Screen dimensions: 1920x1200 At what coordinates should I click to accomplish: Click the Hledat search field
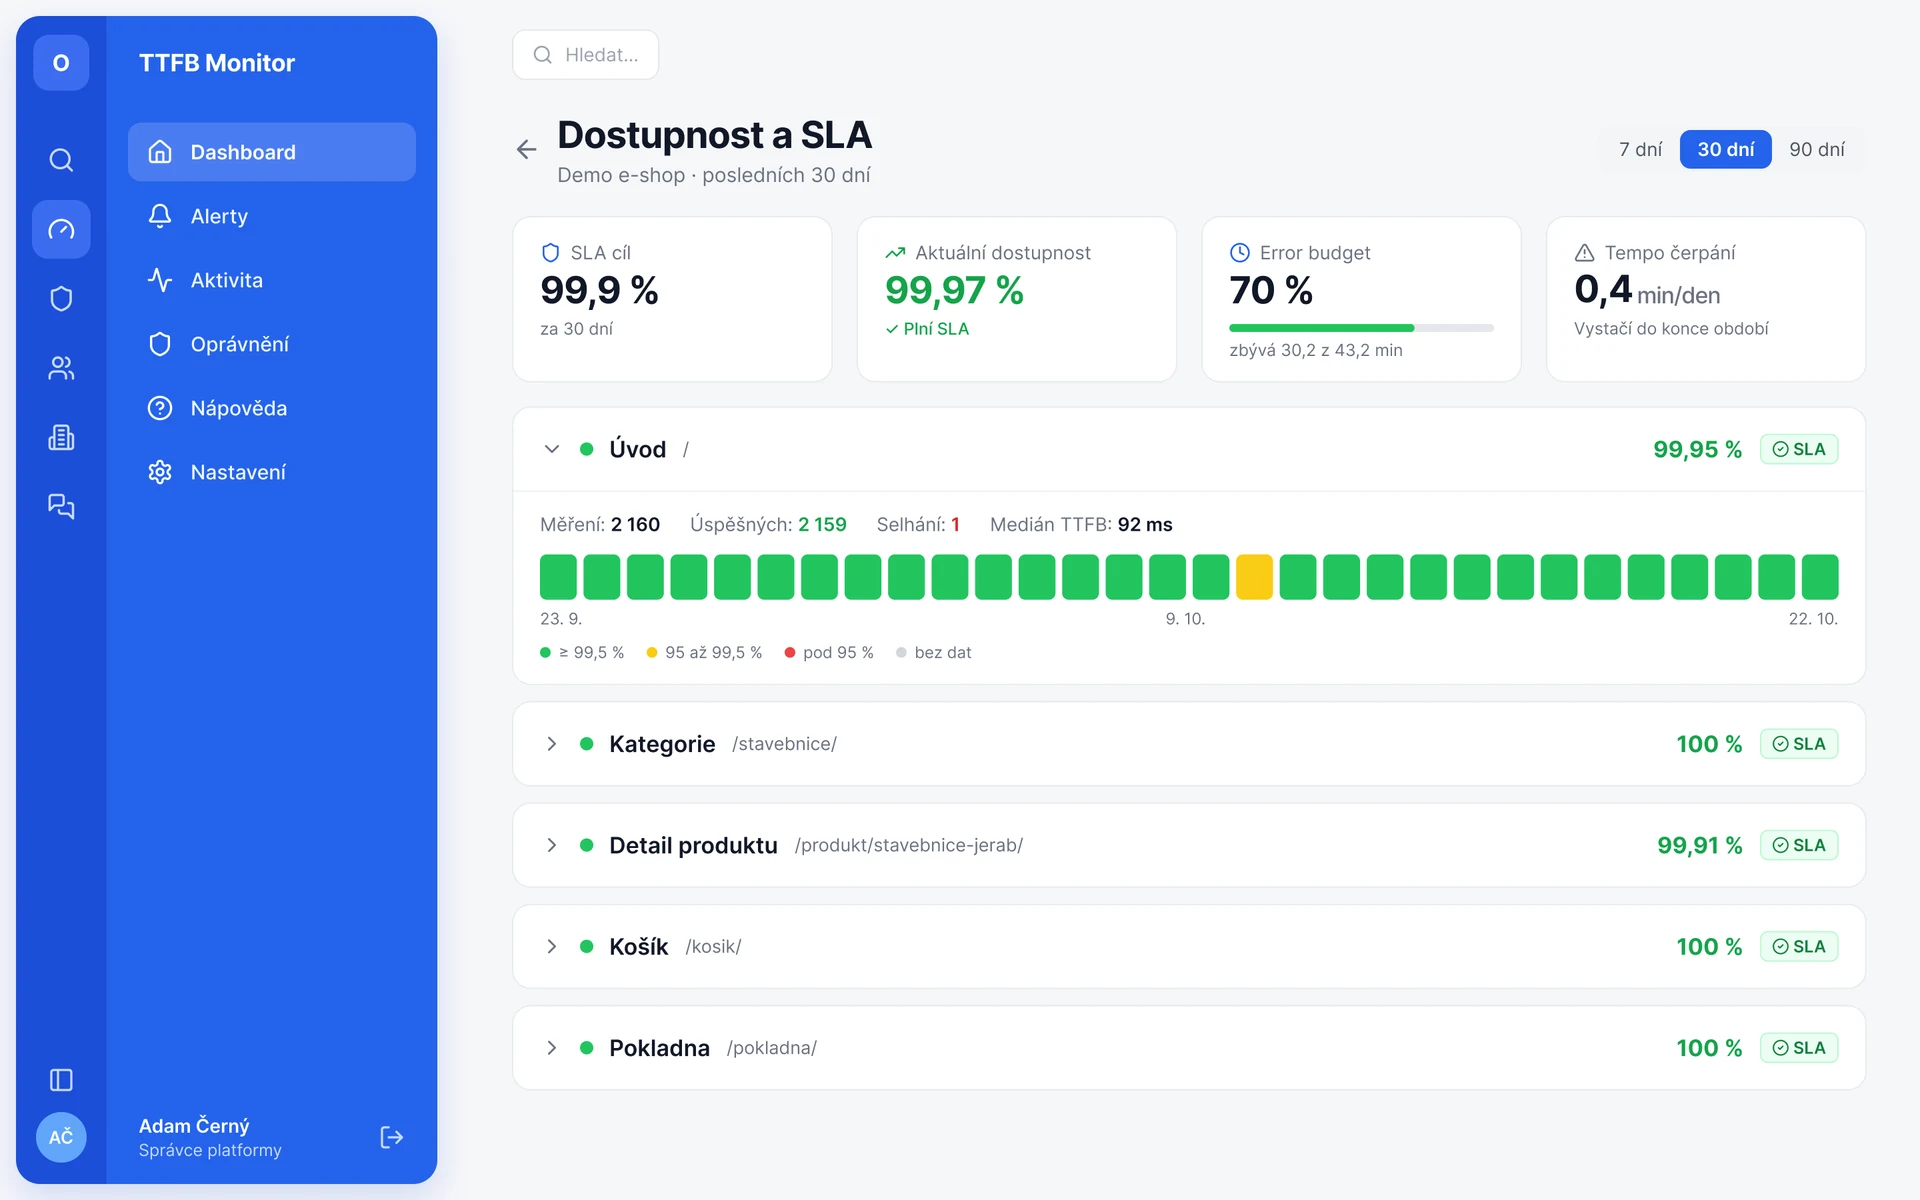tap(586, 55)
